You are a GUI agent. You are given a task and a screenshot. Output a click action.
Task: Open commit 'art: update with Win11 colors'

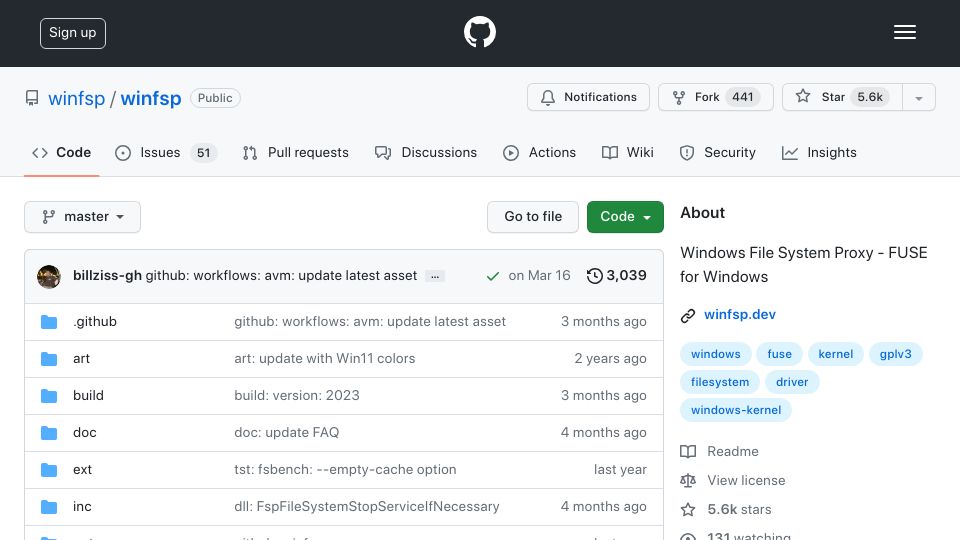click(324, 359)
